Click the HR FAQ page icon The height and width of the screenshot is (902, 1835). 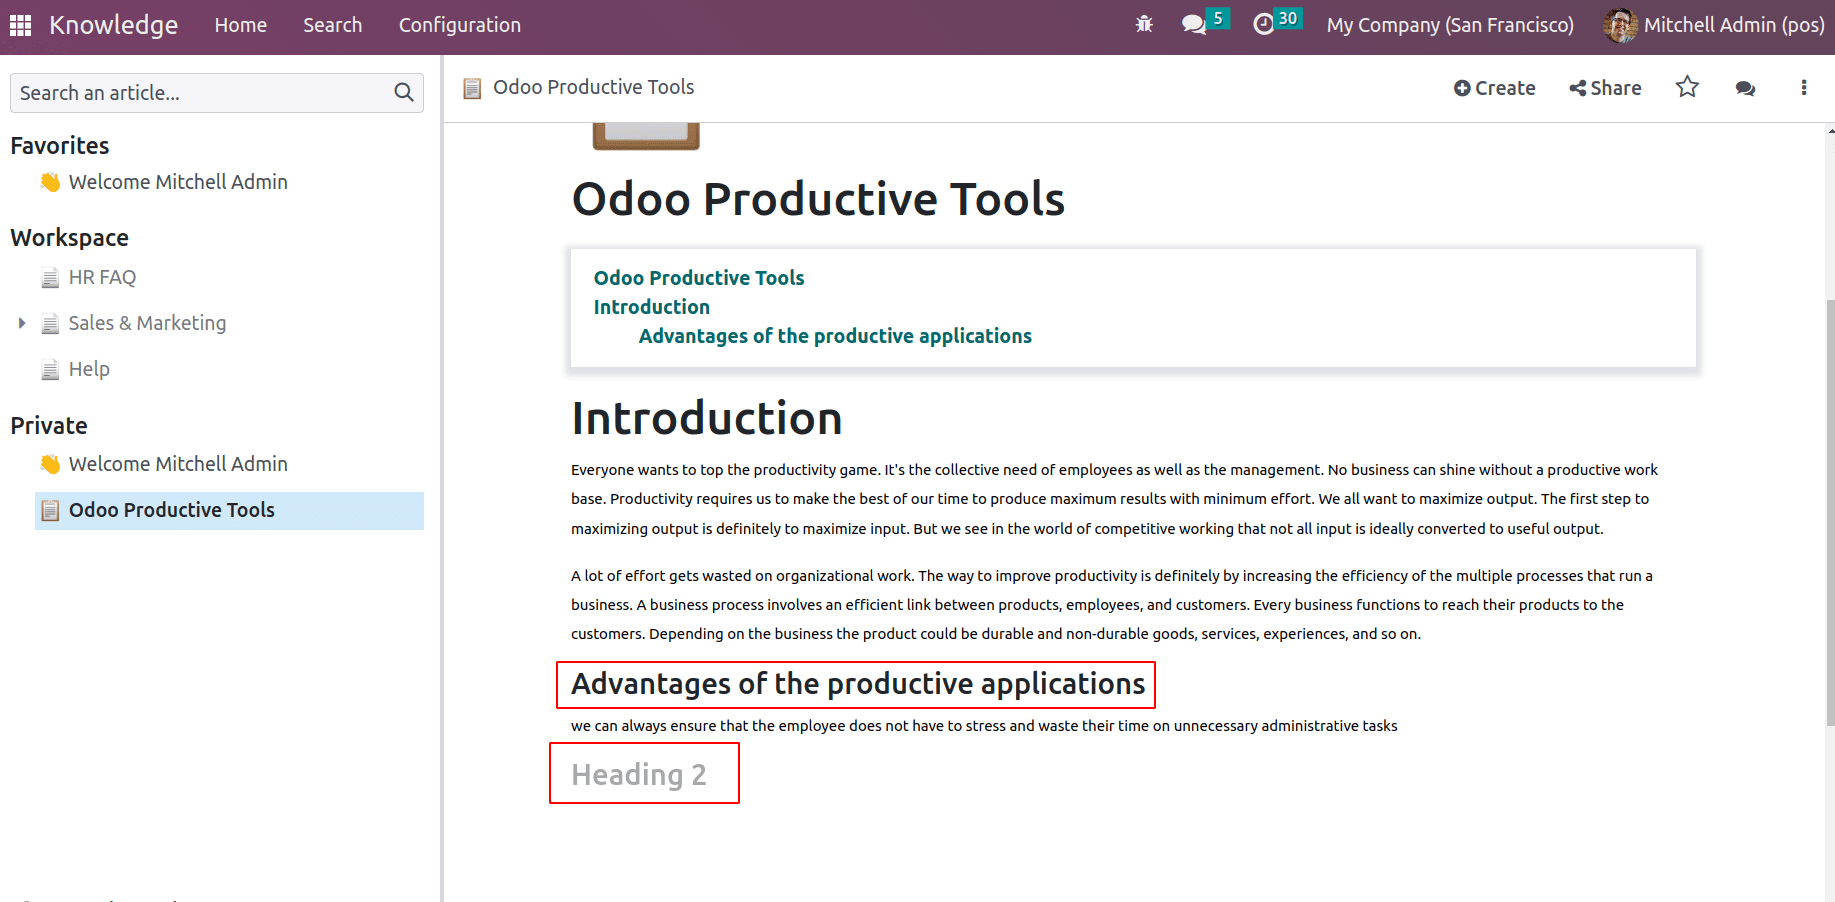click(50, 278)
